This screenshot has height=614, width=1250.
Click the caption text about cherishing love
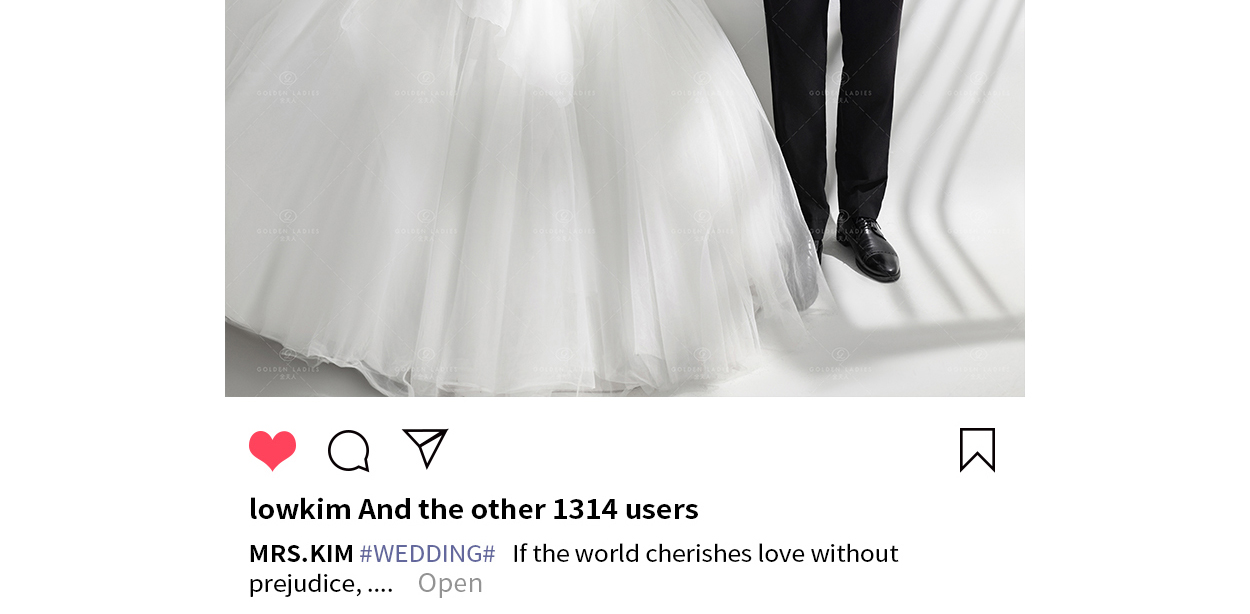(x=705, y=553)
